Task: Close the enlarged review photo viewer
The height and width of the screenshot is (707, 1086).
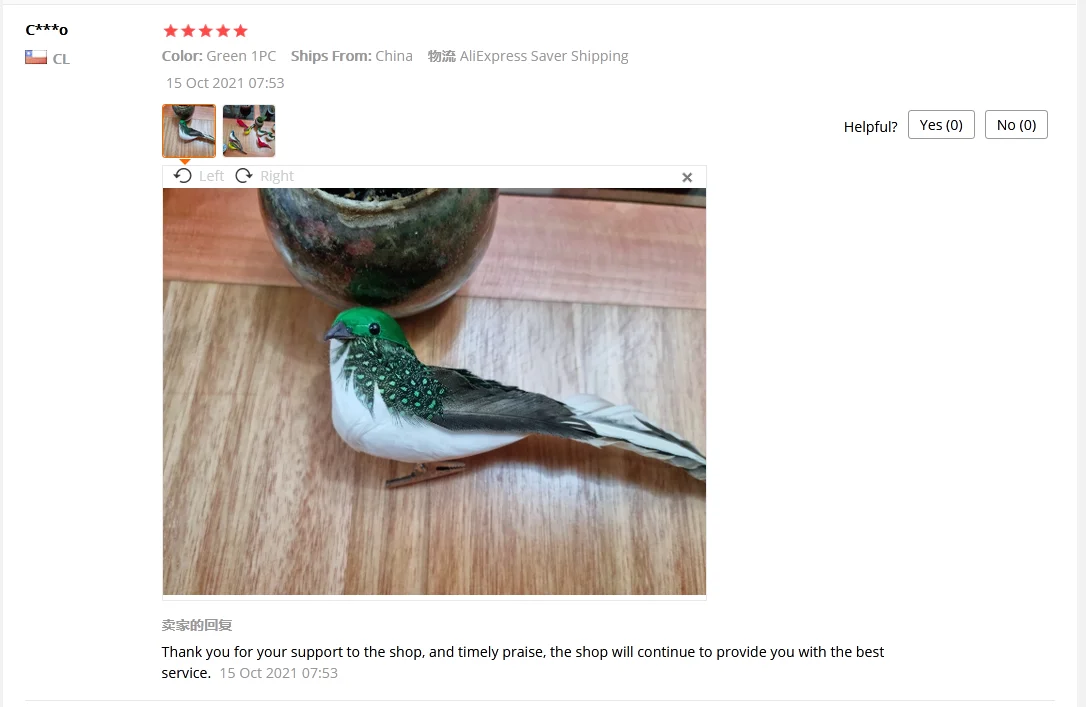Action: pyautogui.click(x=687, y=178)
